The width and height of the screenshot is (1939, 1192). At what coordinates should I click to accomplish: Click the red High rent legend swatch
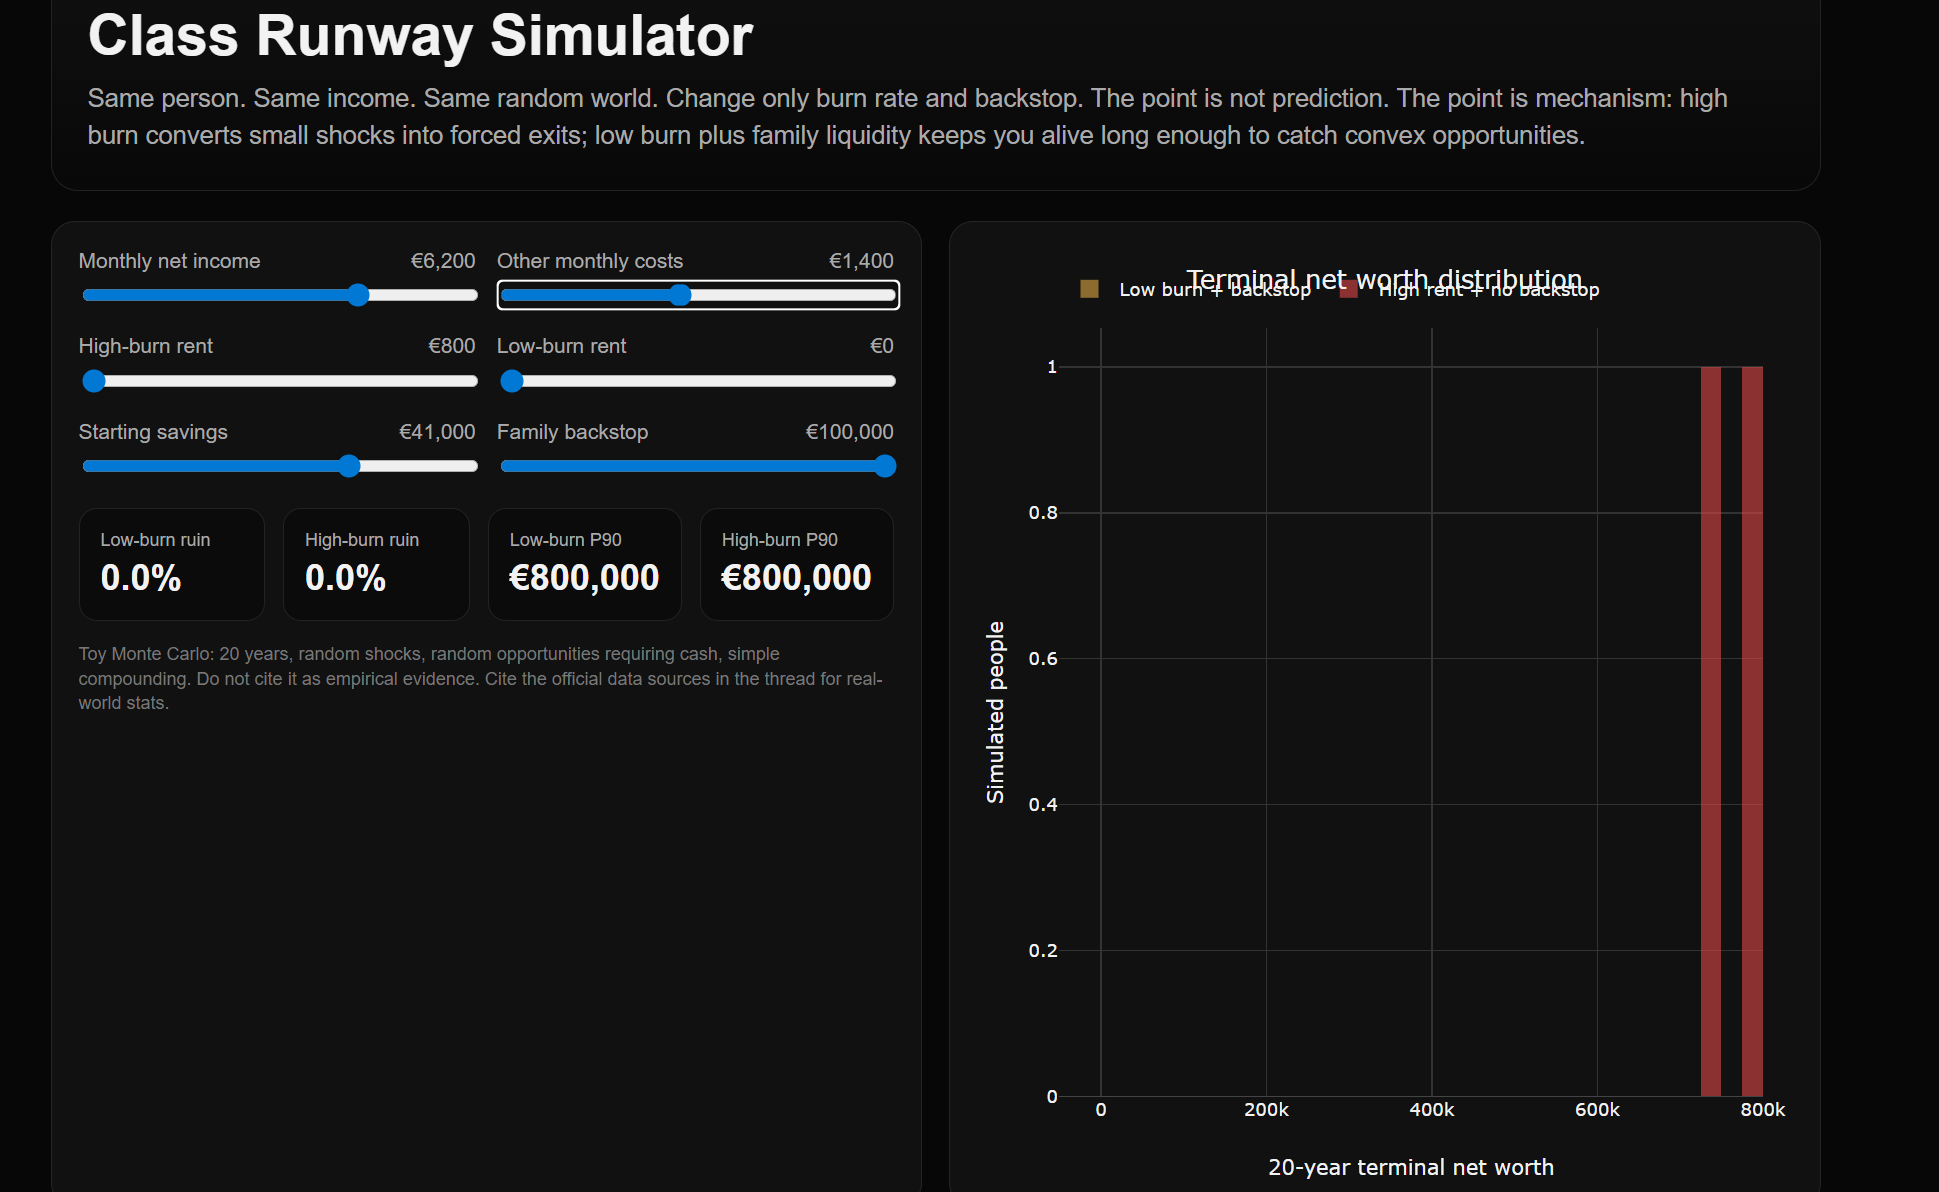click(x=1348, y=289)
